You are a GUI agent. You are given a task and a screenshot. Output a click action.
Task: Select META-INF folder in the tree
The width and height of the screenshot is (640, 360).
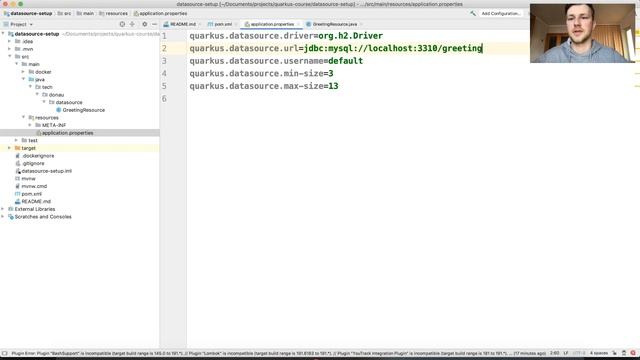54,125
